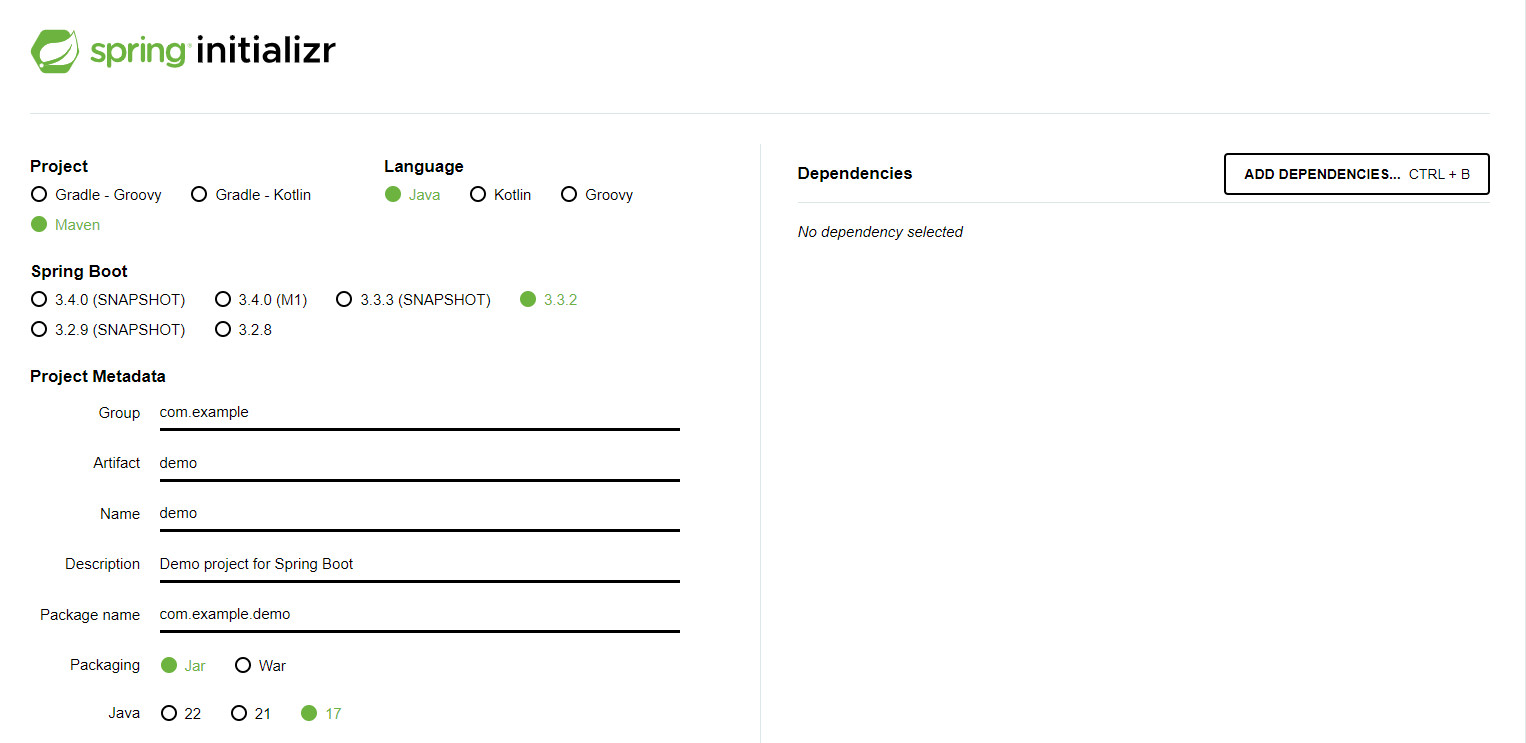
Task: Set packaging to War
Action: click(260, 666)
